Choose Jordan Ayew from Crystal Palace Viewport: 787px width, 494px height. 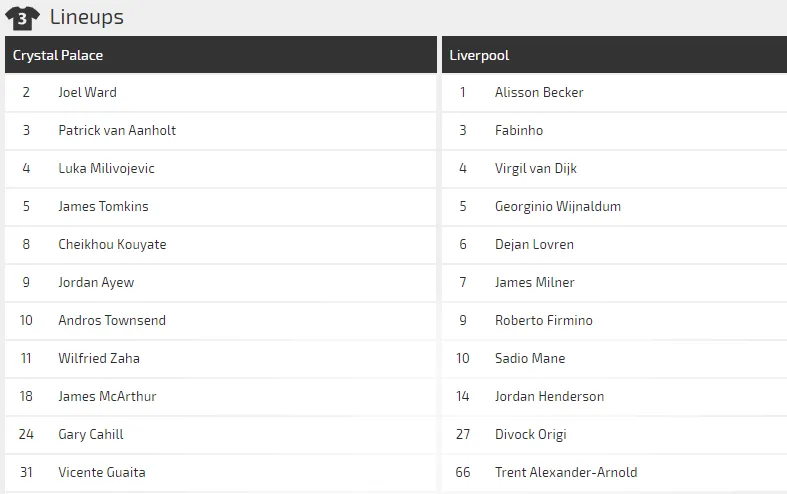[x=96, y=282]
